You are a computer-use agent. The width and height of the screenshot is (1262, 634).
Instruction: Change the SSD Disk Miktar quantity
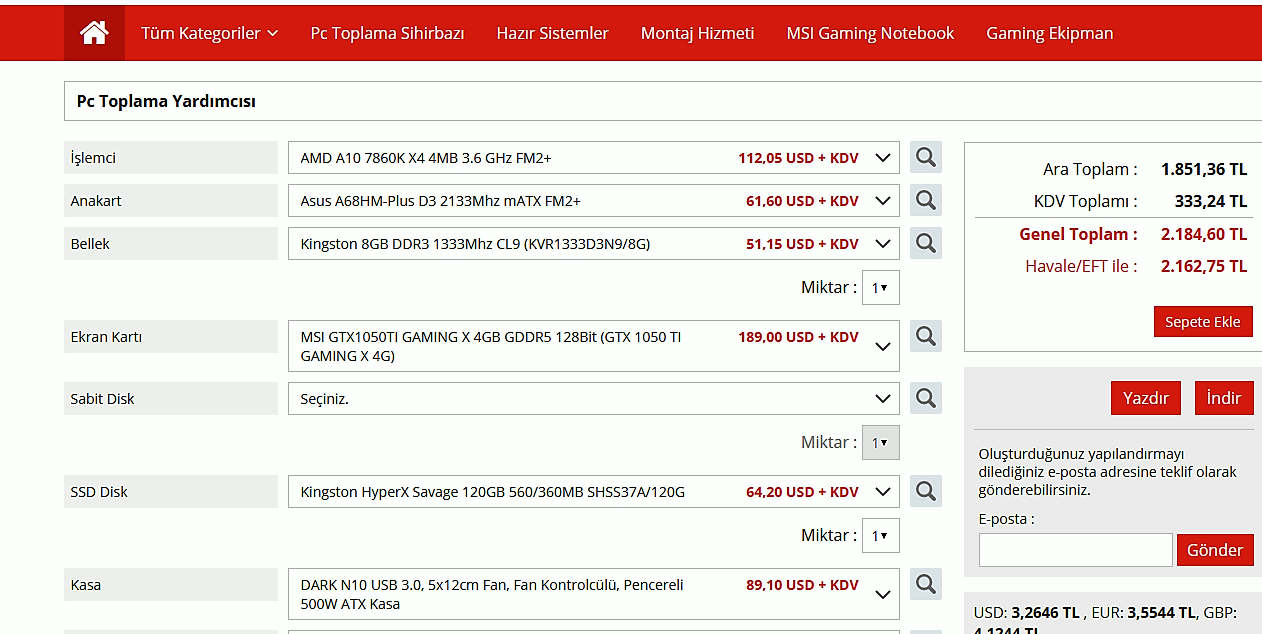pyautogui.click(x=881, y=536)
